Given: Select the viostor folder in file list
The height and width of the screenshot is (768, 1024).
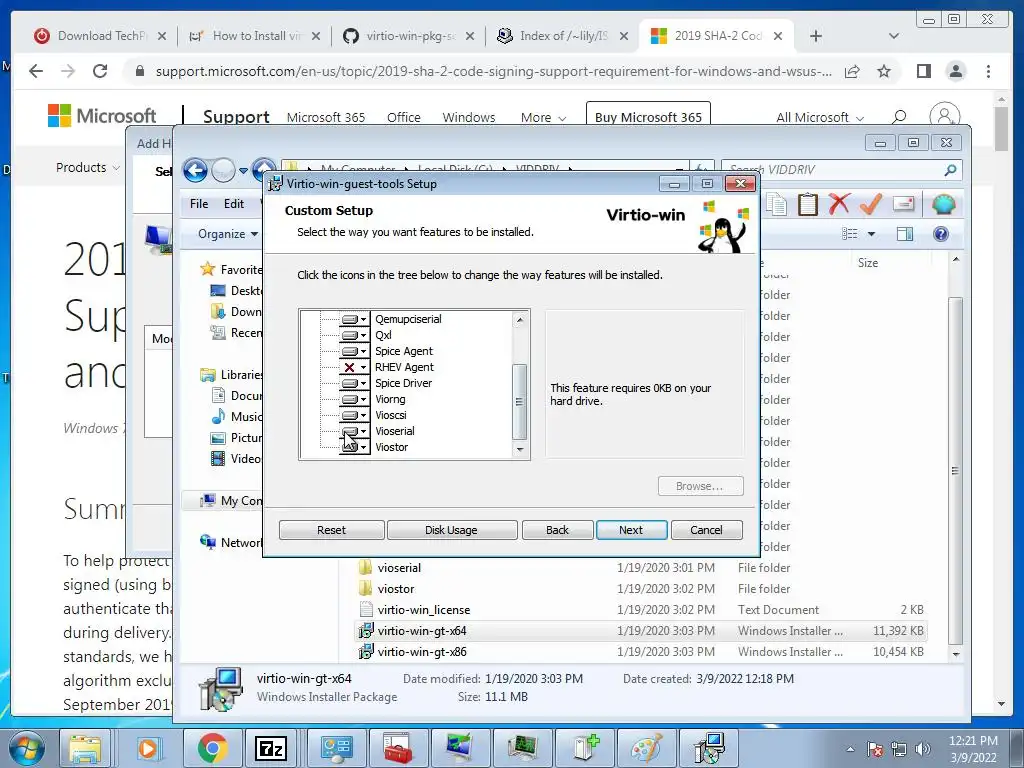Looking at the screenshot, I should [395, 589].
